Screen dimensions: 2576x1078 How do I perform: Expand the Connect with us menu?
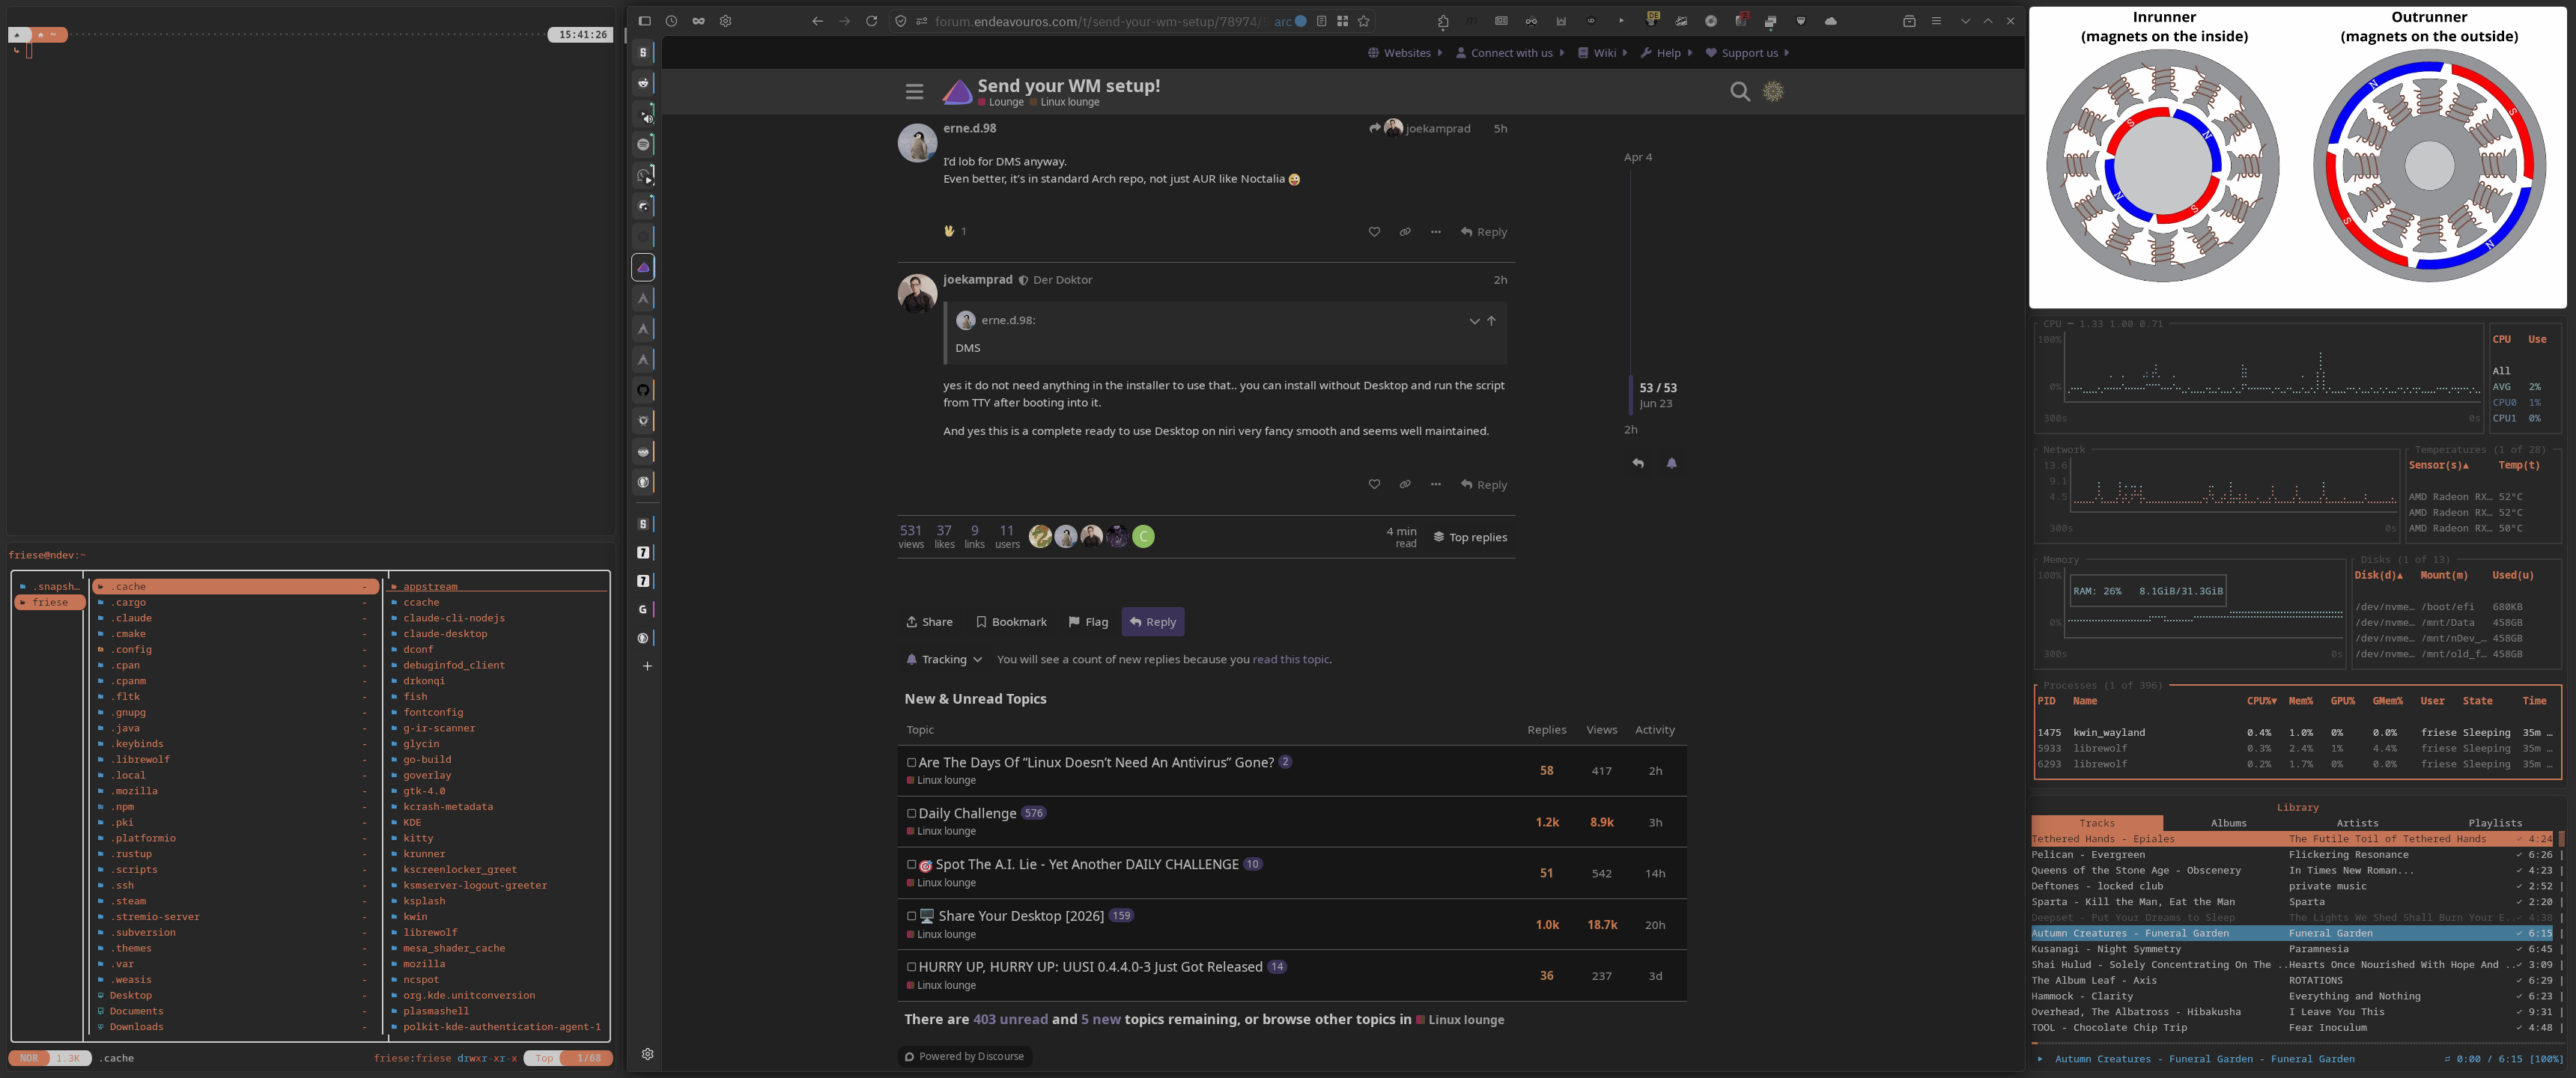[x=1510, y=53]
